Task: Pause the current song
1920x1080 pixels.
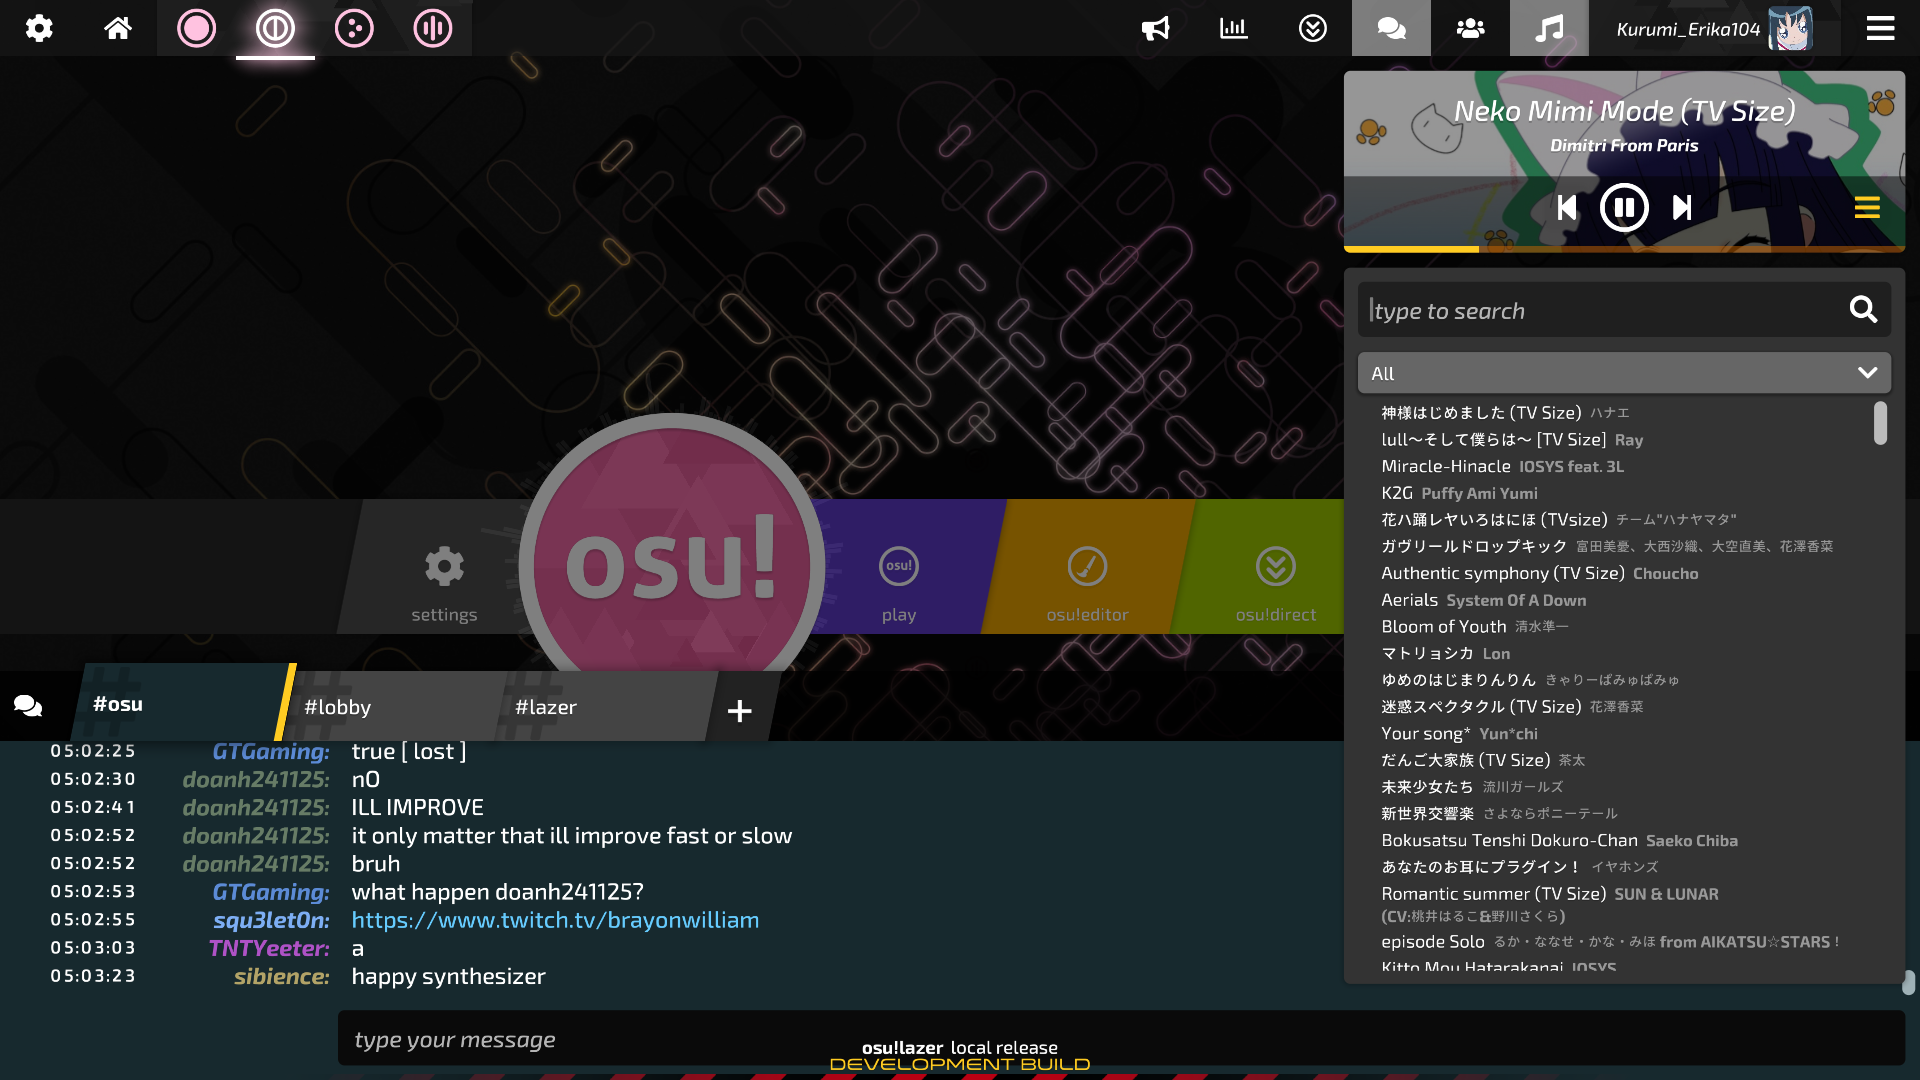Action: [x=1624, y=208]
